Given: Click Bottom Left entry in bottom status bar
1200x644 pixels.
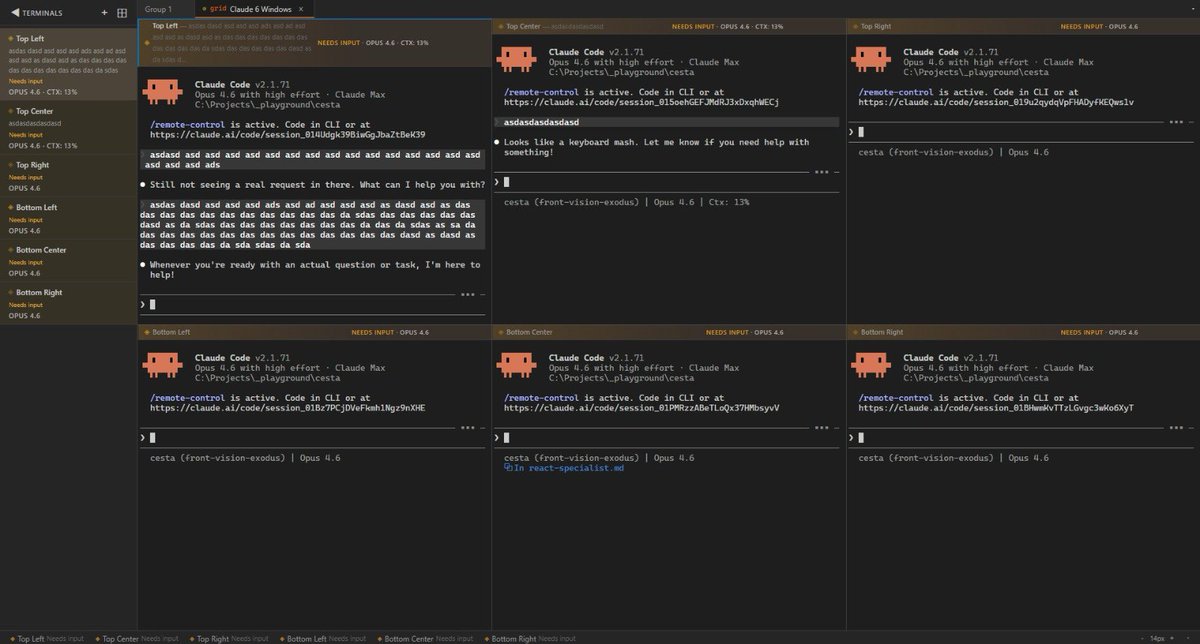Looking at the screenshot, I should tap(321, 638).
